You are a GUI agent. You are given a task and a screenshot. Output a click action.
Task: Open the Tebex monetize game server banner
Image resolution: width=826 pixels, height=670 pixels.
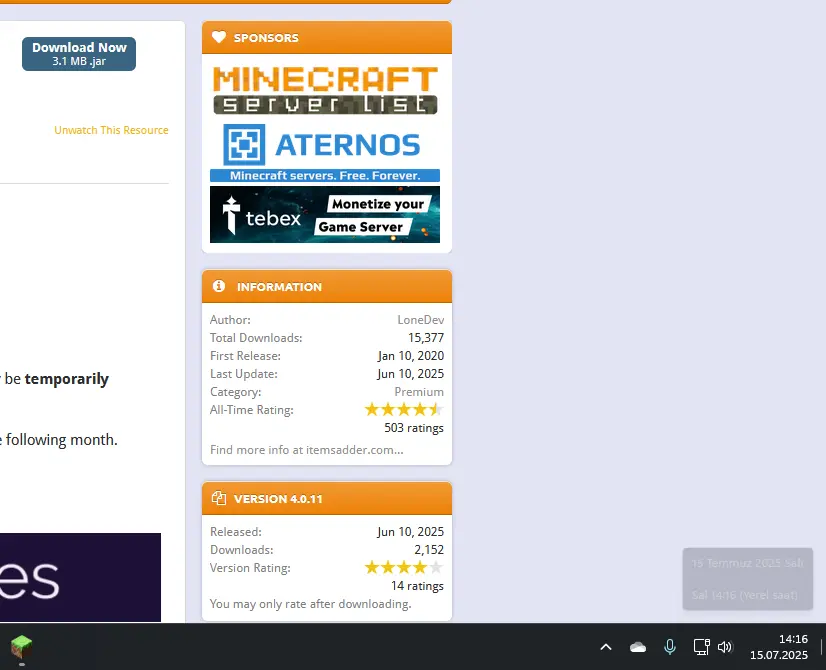pyautogui.click(x=325, y=214)
